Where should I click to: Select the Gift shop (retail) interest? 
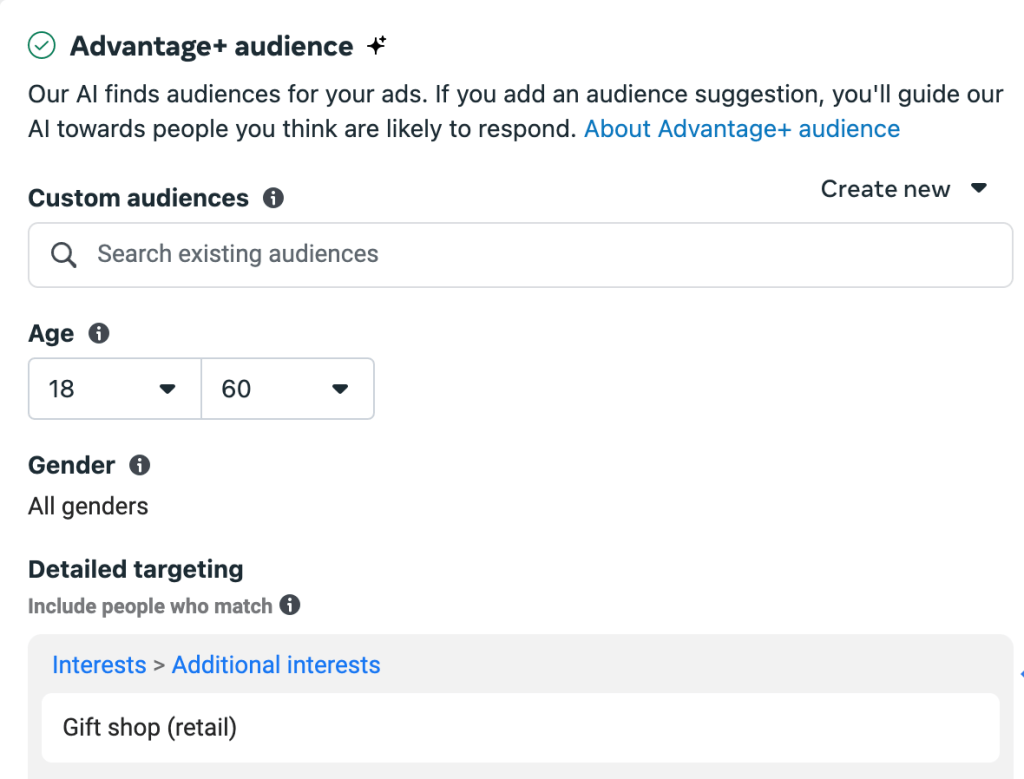coord(150,727)
